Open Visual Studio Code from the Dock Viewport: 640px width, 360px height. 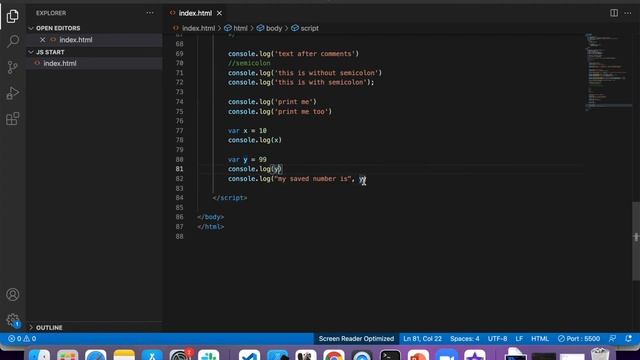tap(249, 355)
